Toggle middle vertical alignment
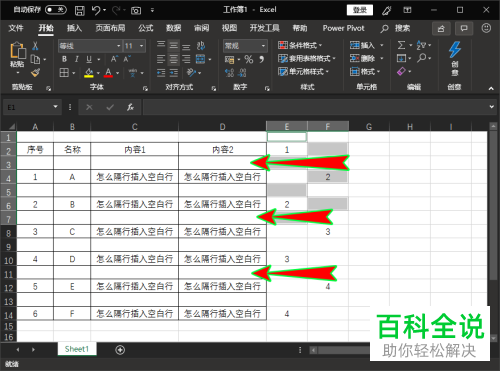Image resolution: width=500 pixels, height=371 pixels. point(173,45)
